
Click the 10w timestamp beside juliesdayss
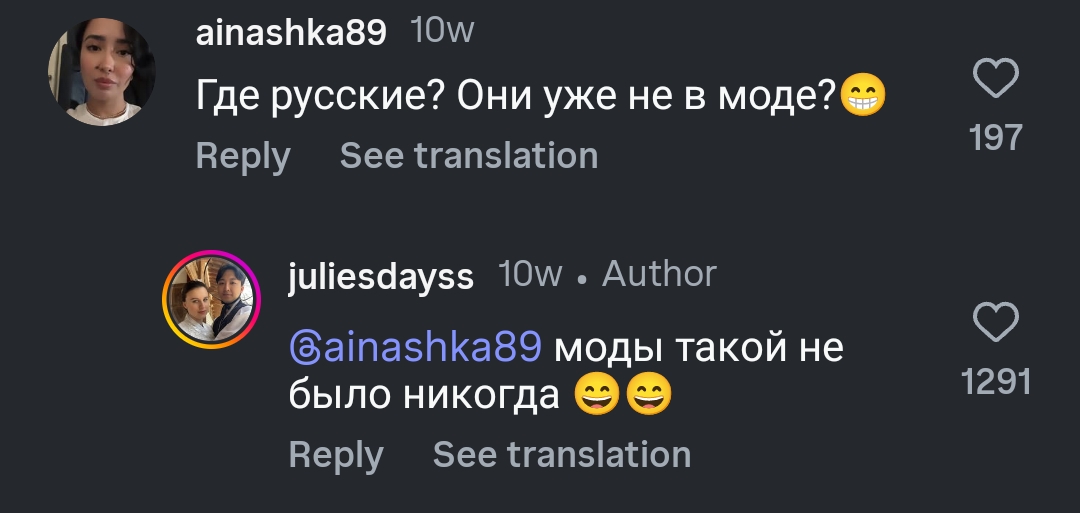tap(530, 275)
